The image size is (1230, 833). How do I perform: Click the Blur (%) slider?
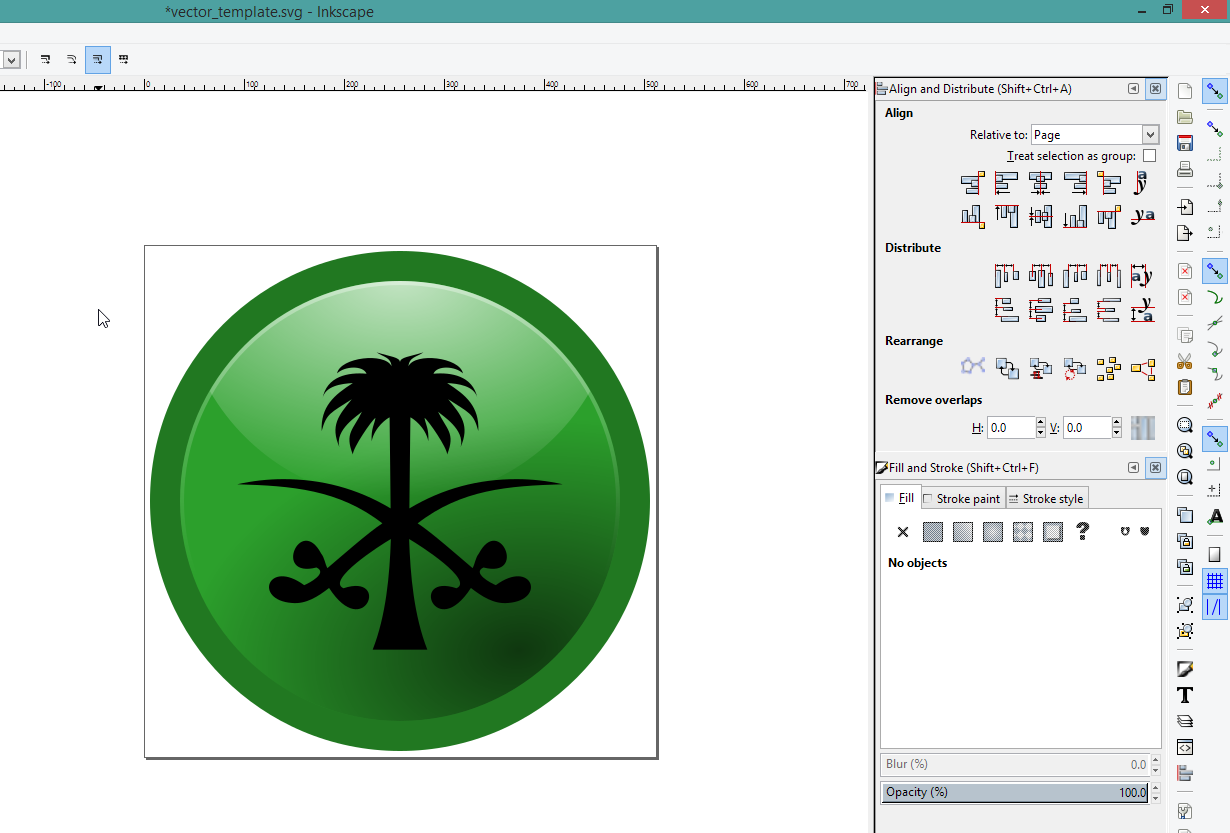tap(1015, 764)
